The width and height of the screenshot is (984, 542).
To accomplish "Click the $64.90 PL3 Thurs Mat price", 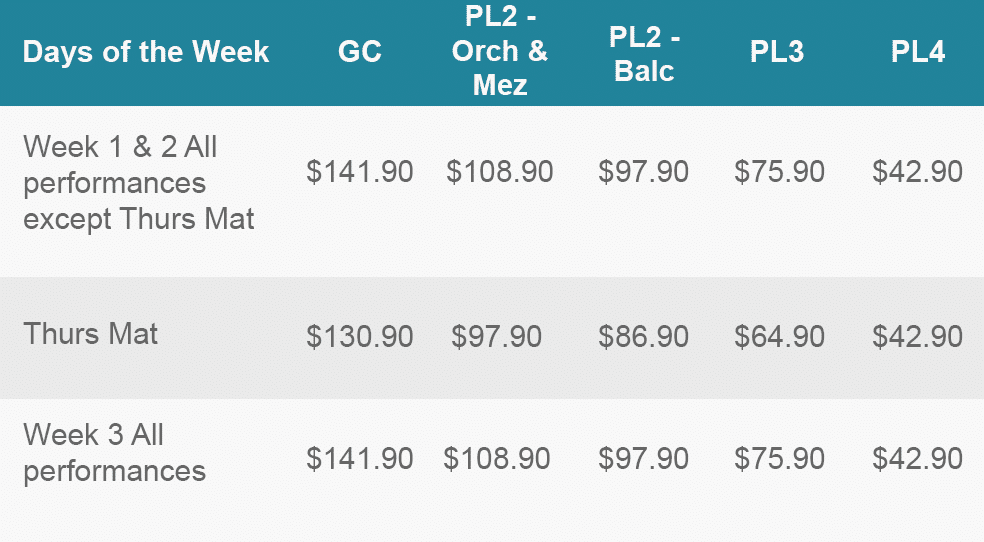I will [x=779, y=337].
